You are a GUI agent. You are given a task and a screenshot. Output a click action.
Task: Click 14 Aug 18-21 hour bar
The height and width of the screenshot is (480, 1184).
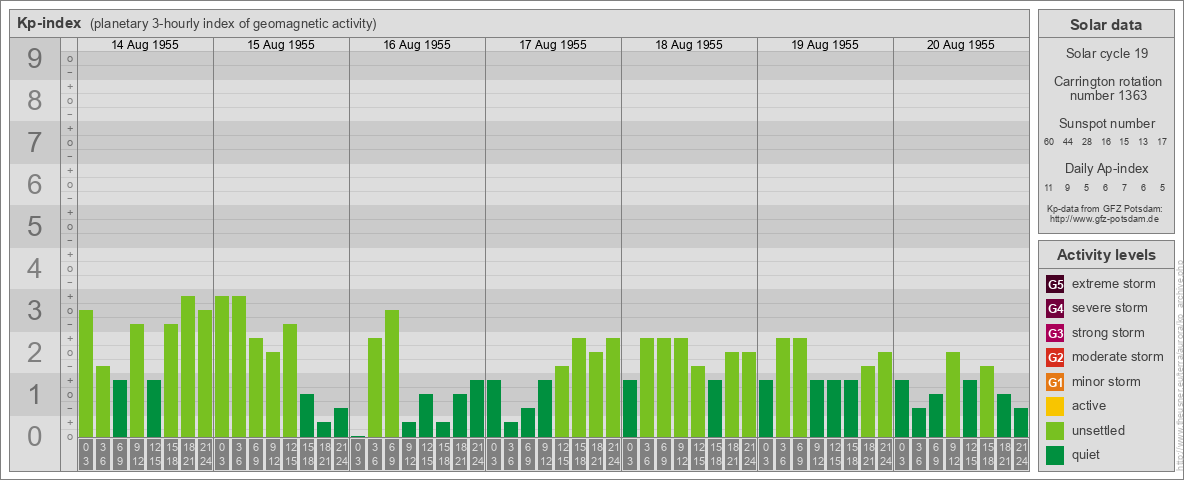[188, 367]
